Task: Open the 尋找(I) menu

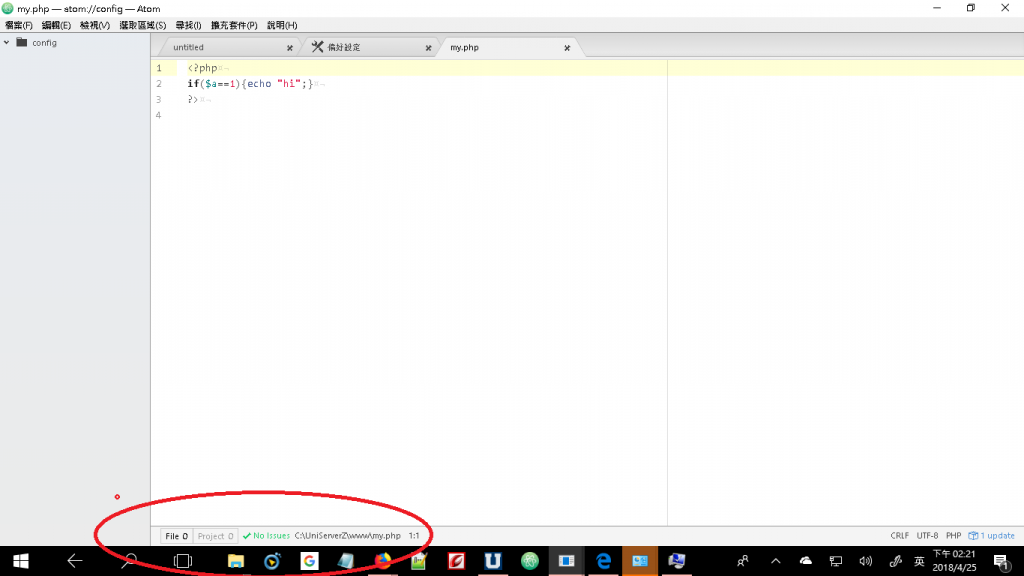Action: coord(188,25)
